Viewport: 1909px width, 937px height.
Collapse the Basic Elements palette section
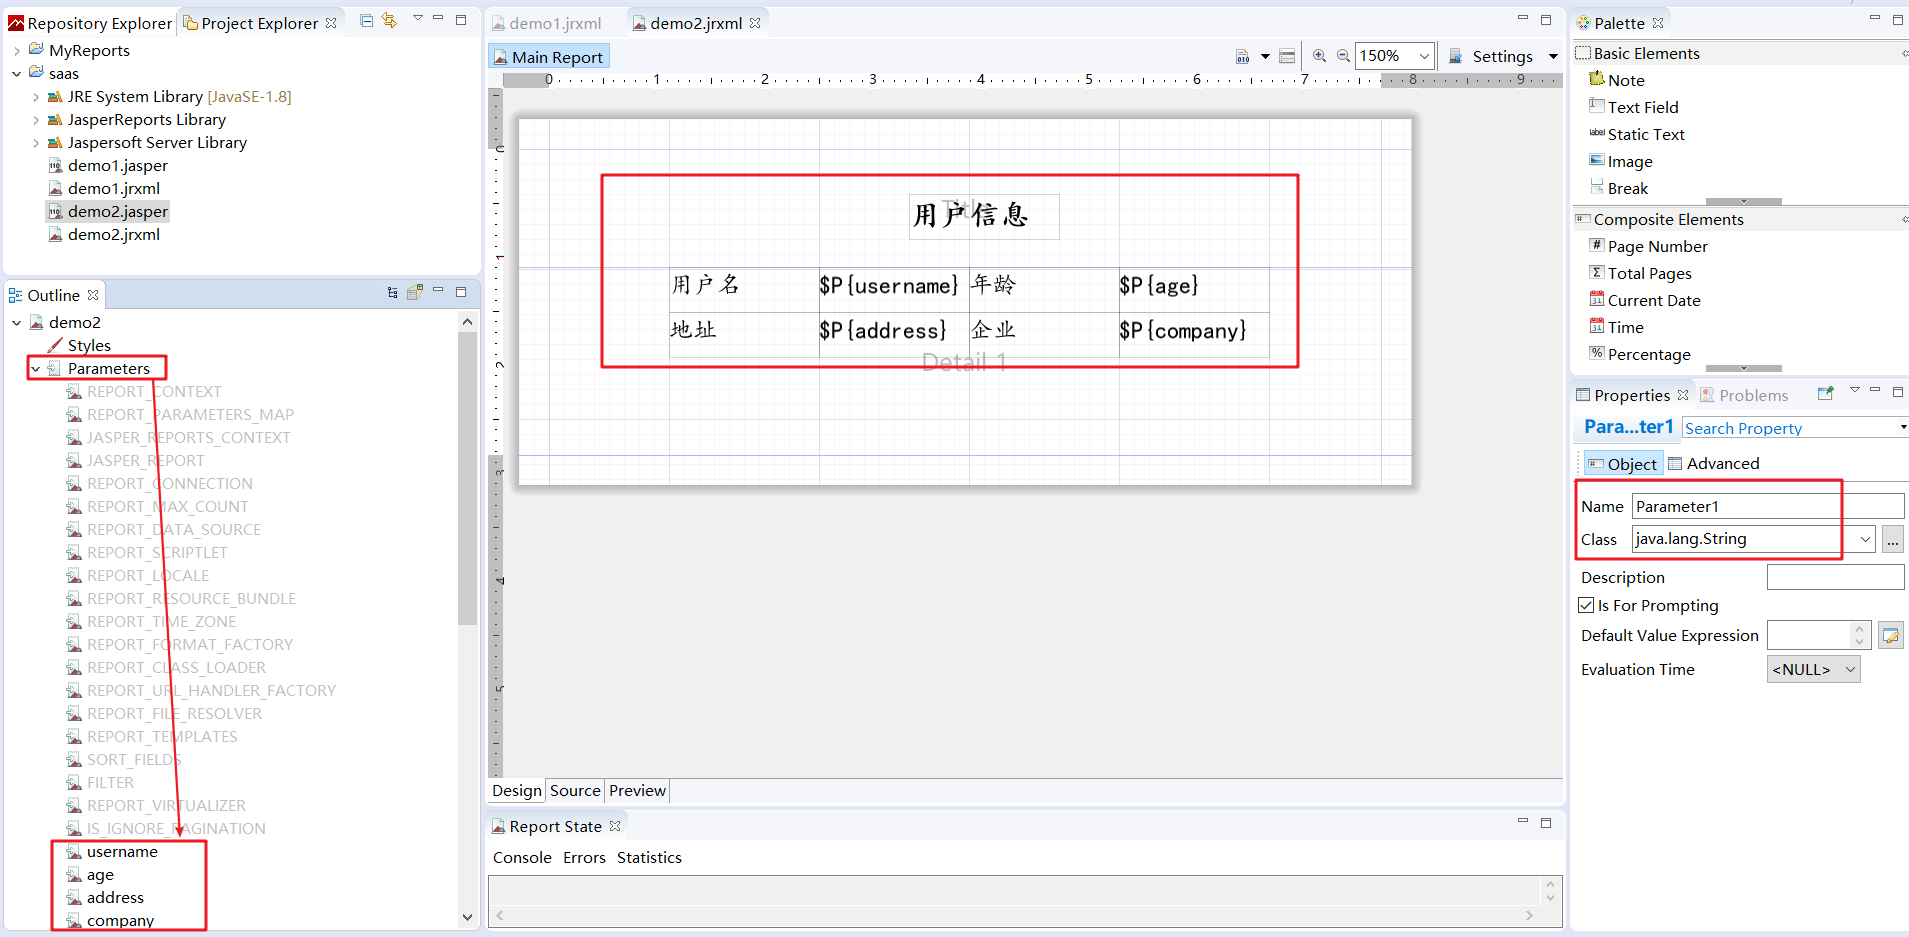(x=1904, y=53)
